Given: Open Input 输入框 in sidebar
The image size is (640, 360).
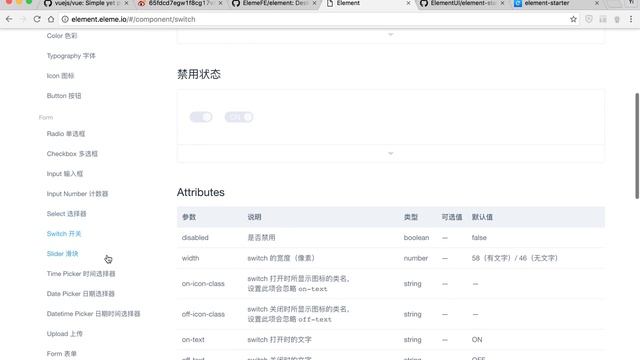Looking at the screenshot, I should (65, 174).
